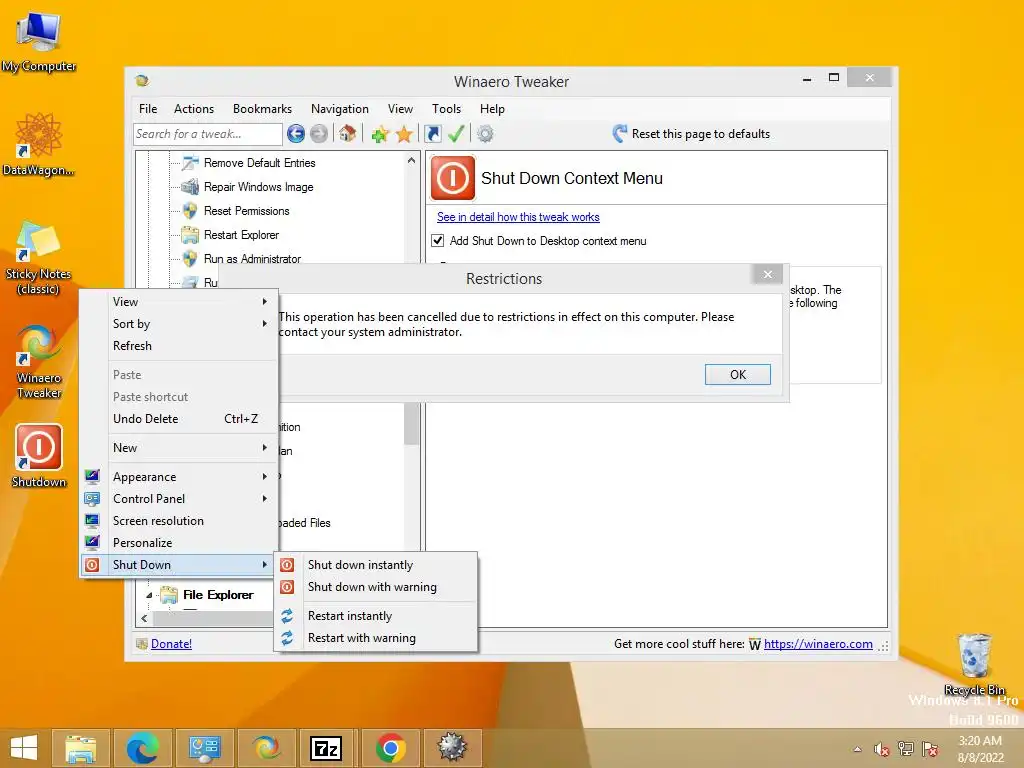Open the Donate! link

pyautogui.click(x=171, y=644)
